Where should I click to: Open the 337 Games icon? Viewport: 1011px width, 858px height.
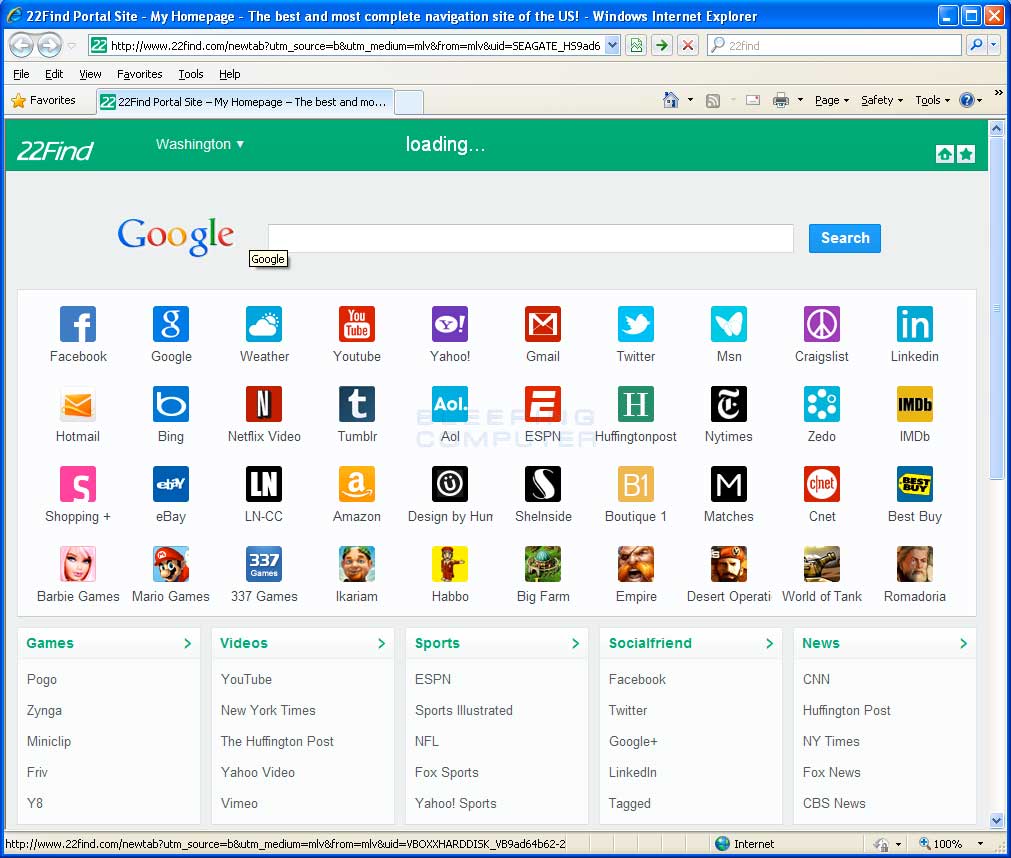point(264,563)
